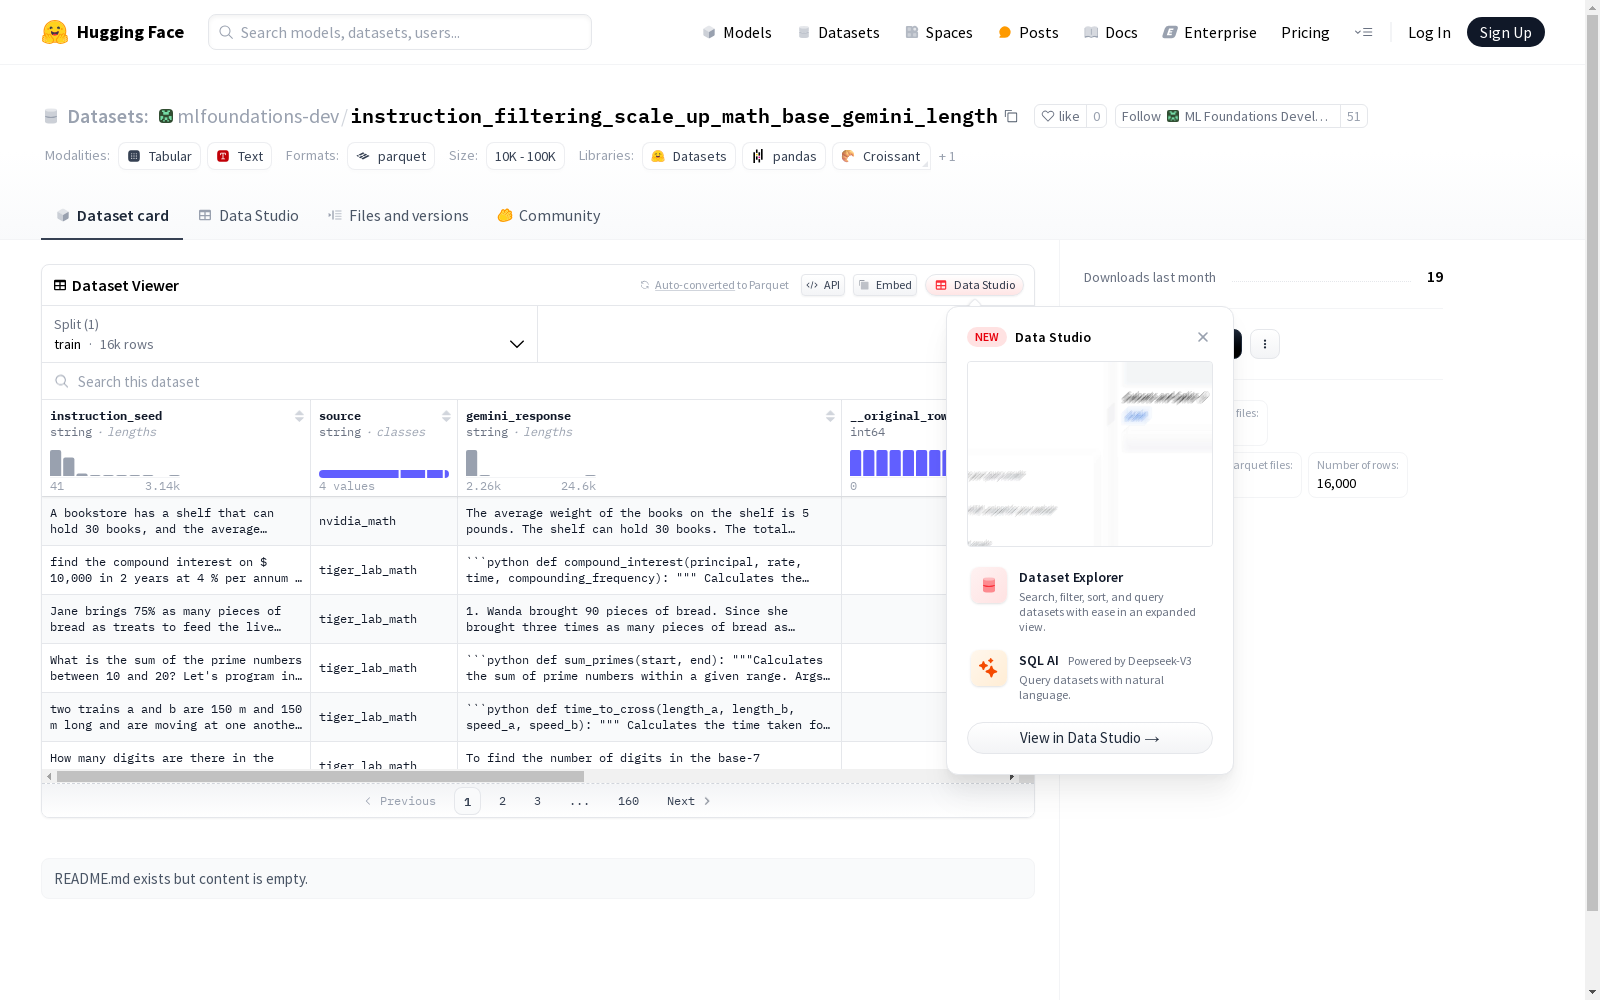Open the Dataset card tab
This screenshot has width=1600, height=1000.
112,216
